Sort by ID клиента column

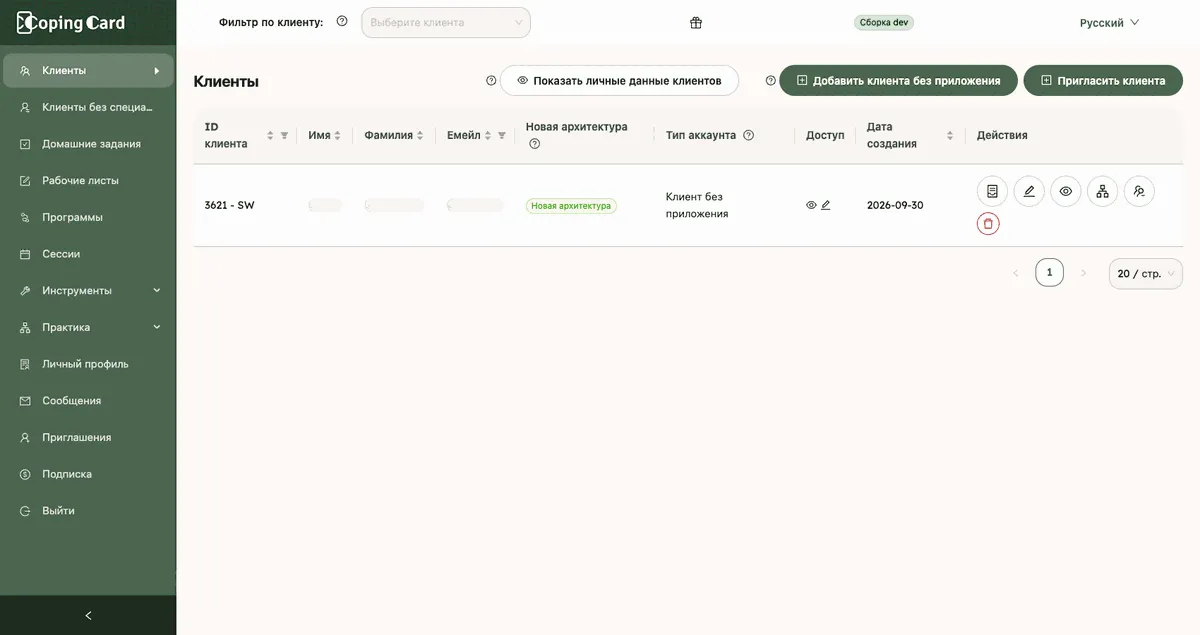(x=270, y=136)
